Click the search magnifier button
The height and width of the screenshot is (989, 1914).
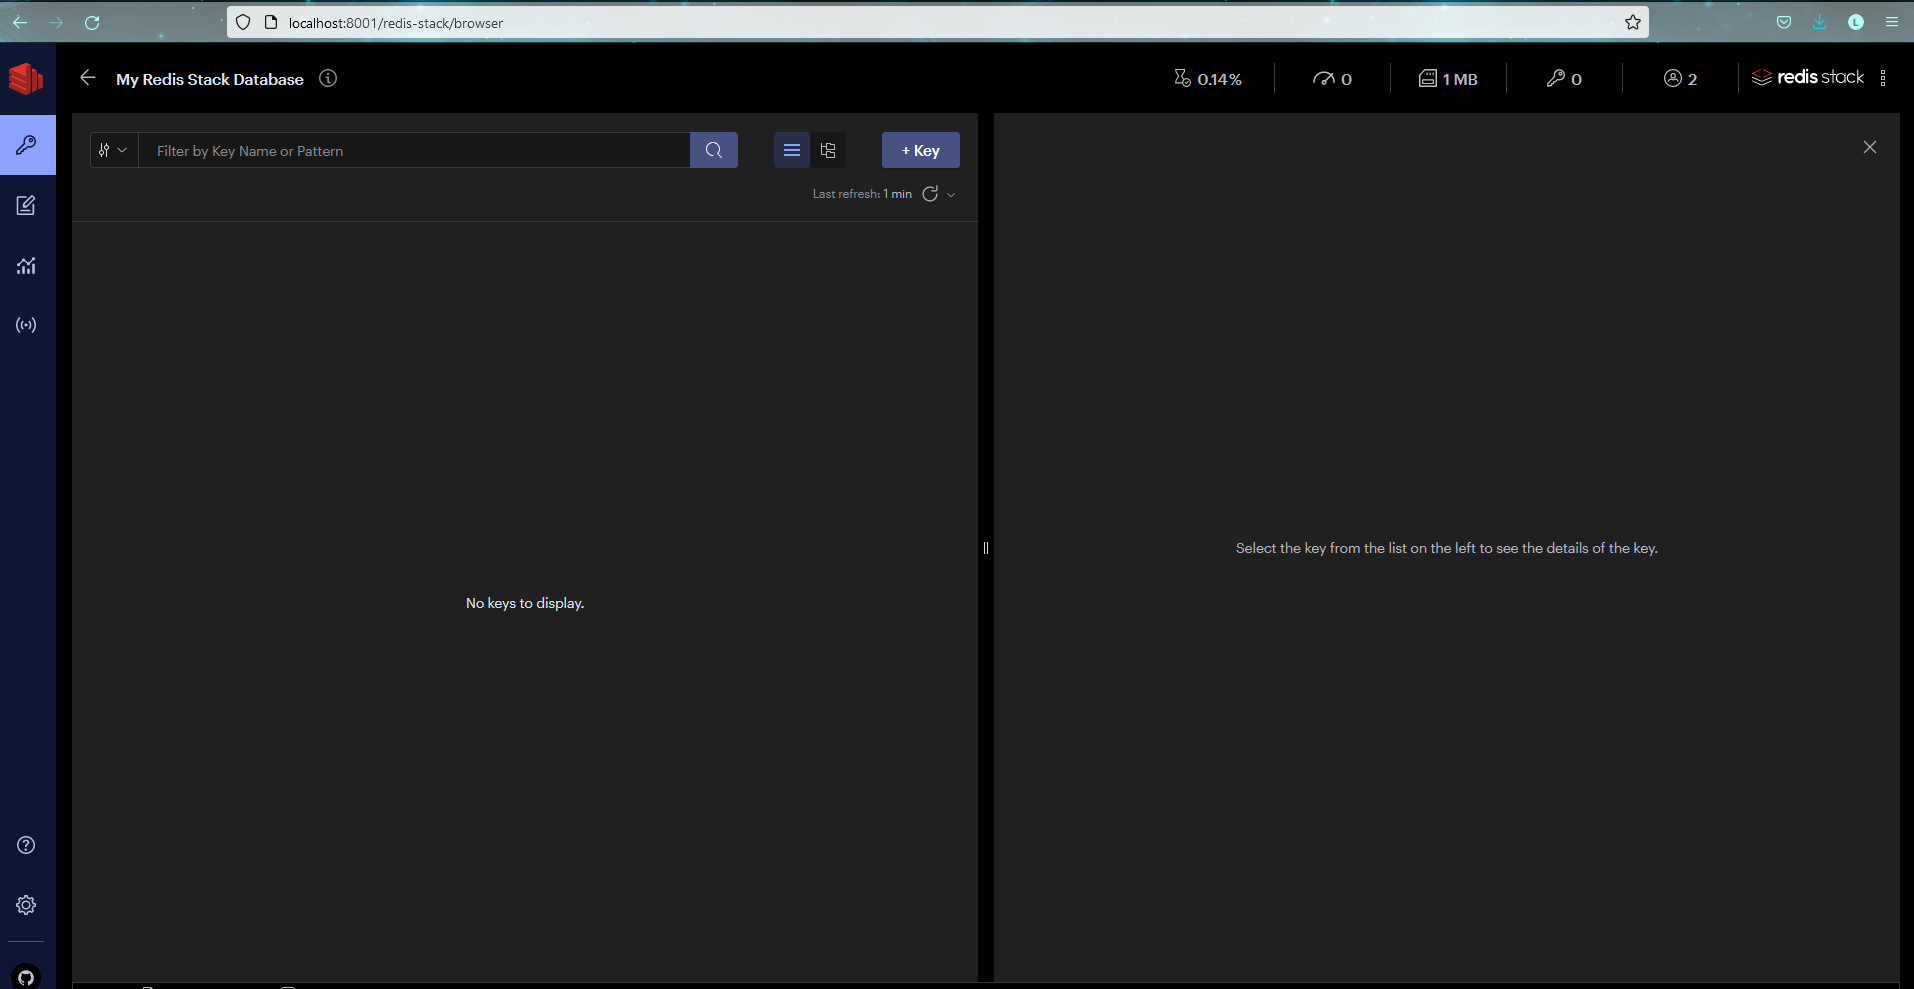[714, 150]
